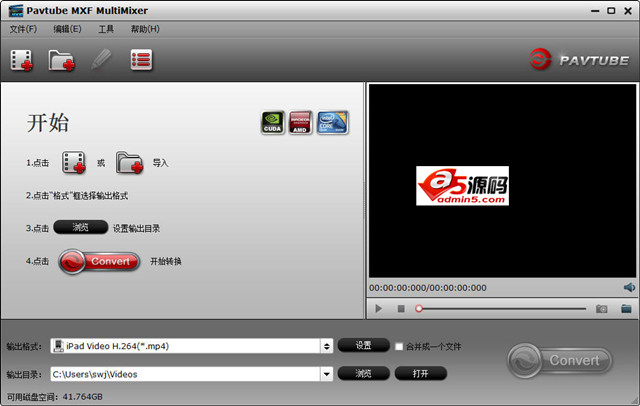
Task: Click the add folder icon in step 1
Action: 129,162
